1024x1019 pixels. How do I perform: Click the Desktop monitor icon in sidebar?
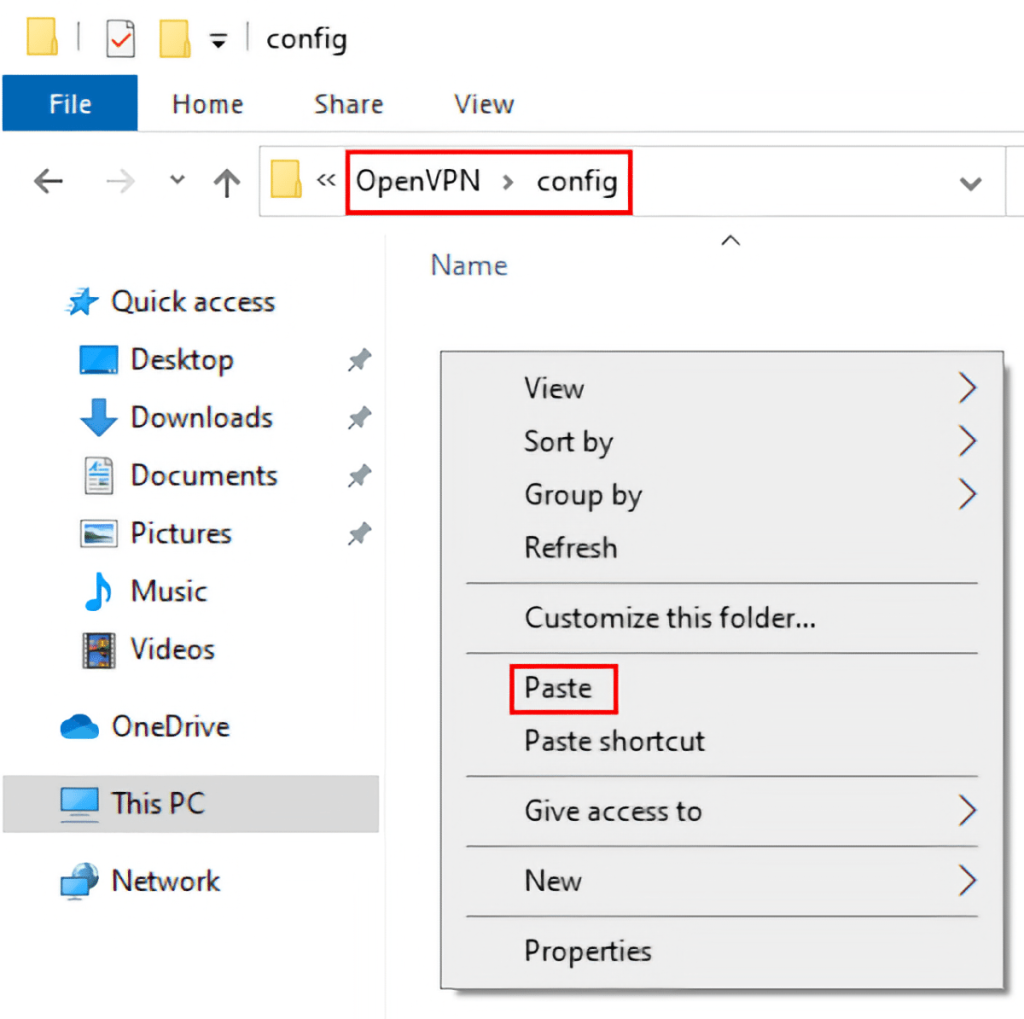tap(99, 360)
